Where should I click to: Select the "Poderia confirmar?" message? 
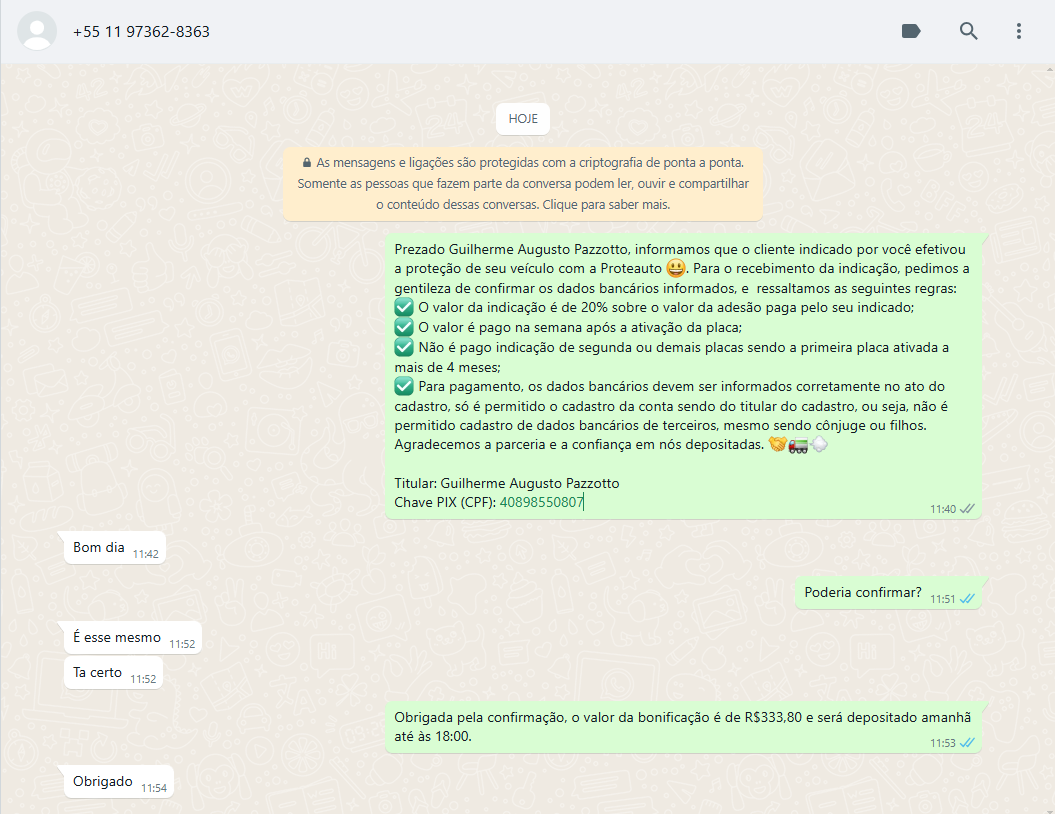(862, 592)
